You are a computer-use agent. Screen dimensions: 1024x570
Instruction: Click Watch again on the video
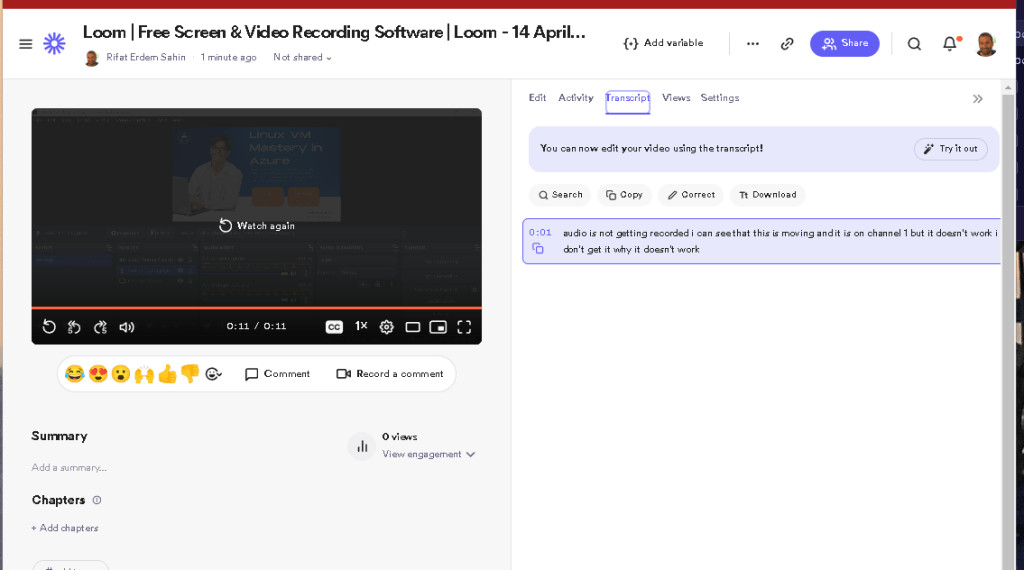pyautogui.click(x=257, y=226)
